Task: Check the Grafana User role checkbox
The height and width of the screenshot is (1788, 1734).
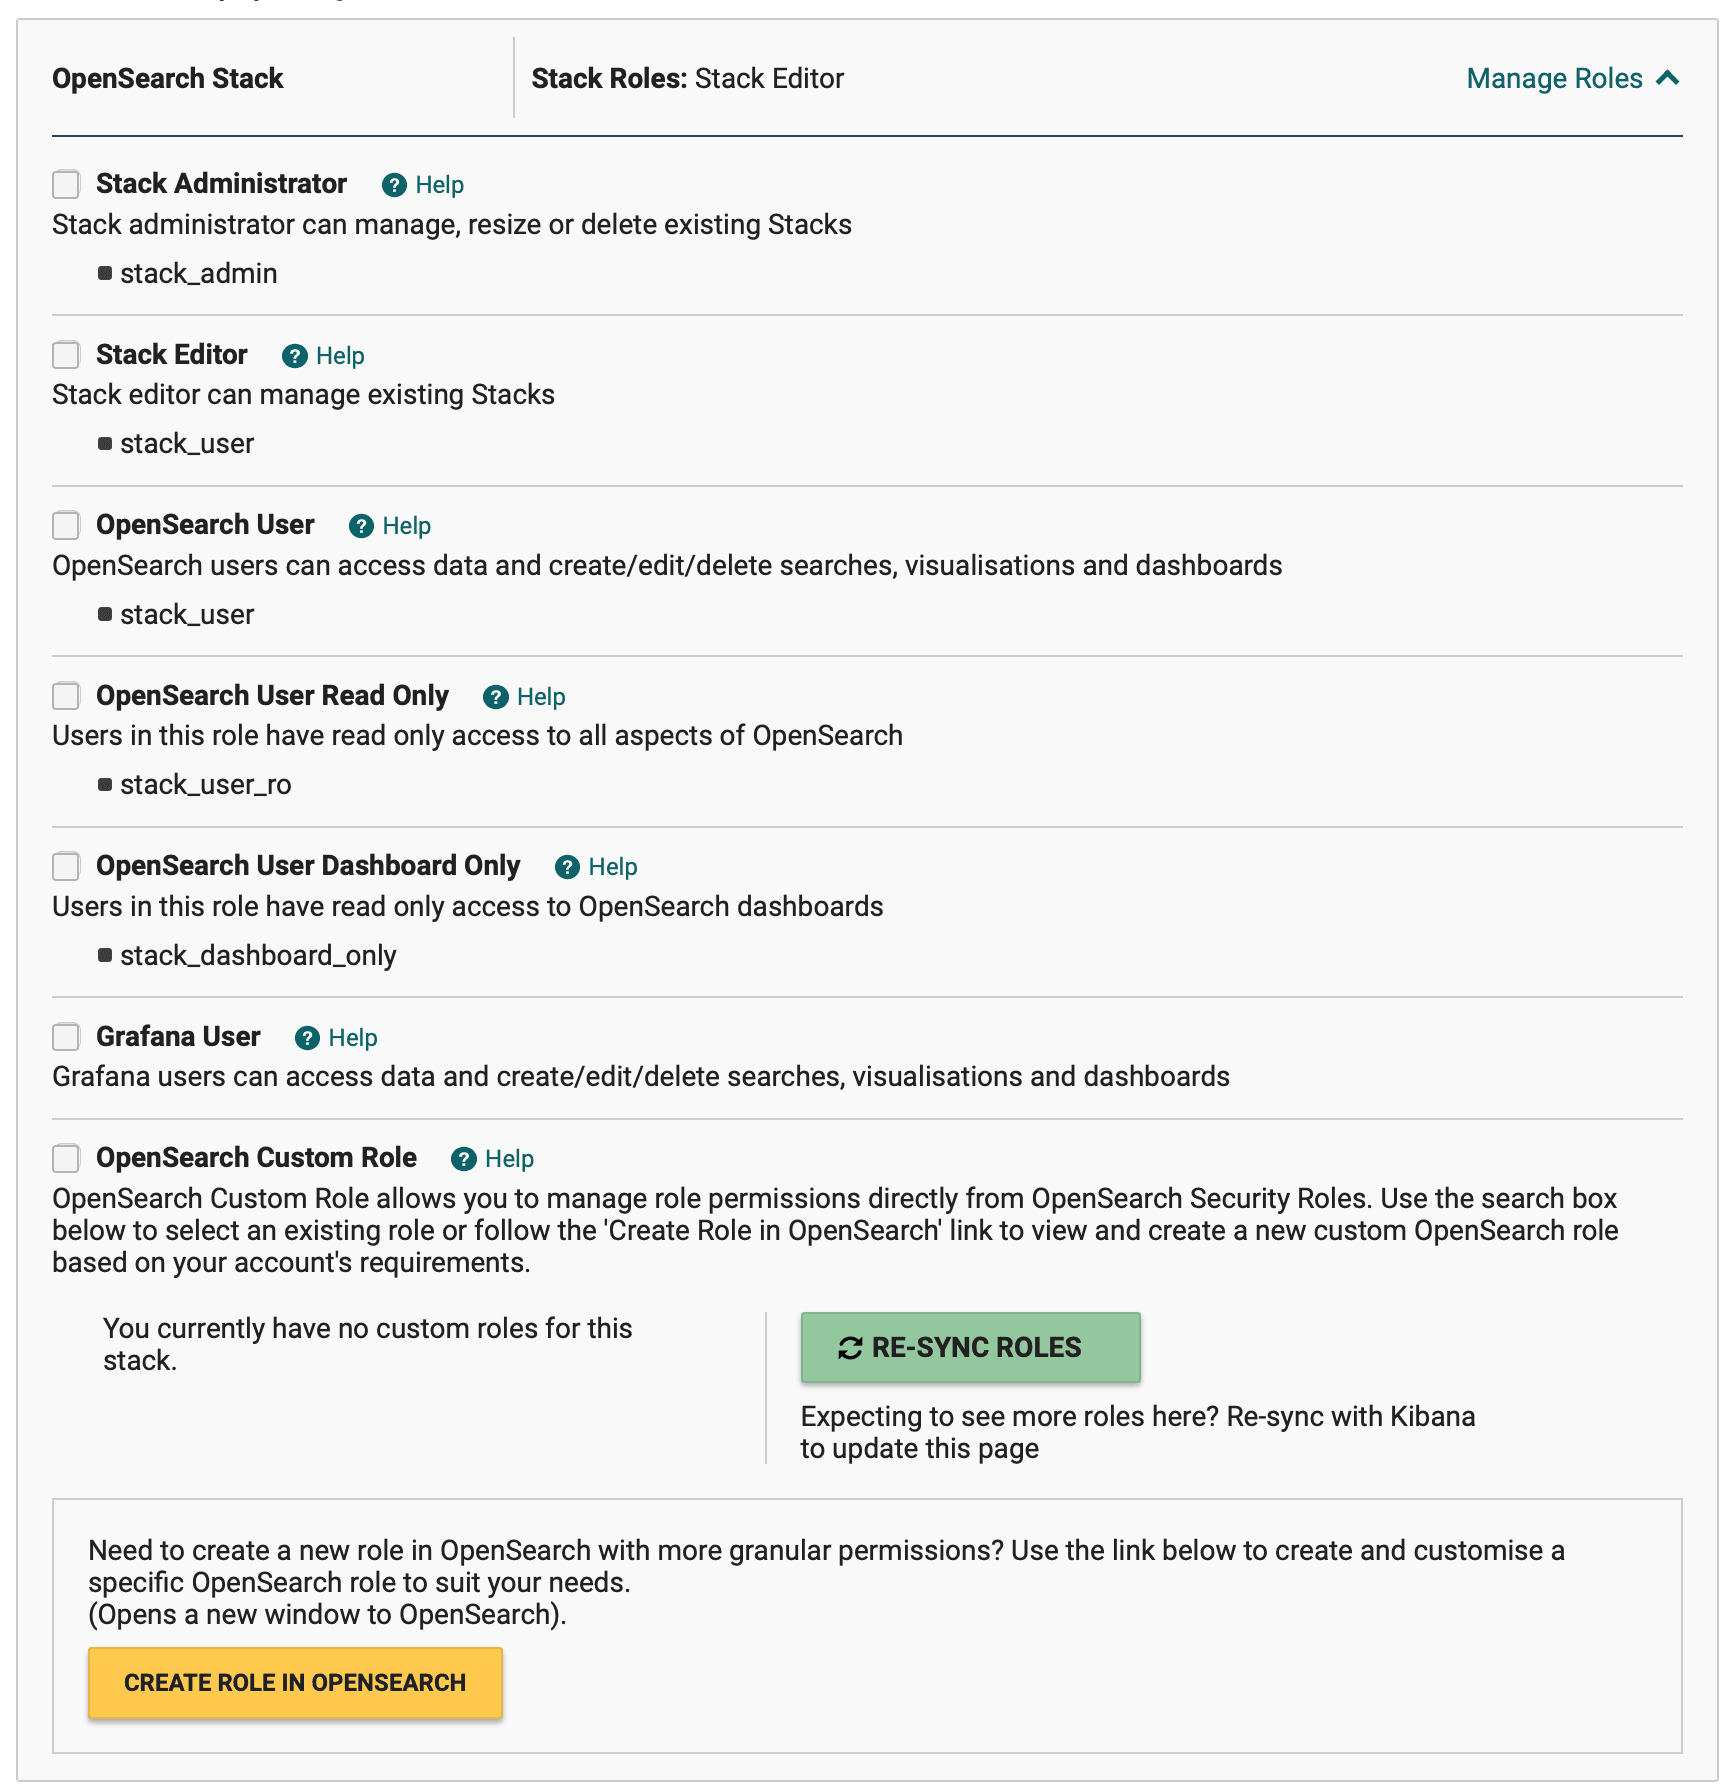Action: click(x=66, y=1038)
